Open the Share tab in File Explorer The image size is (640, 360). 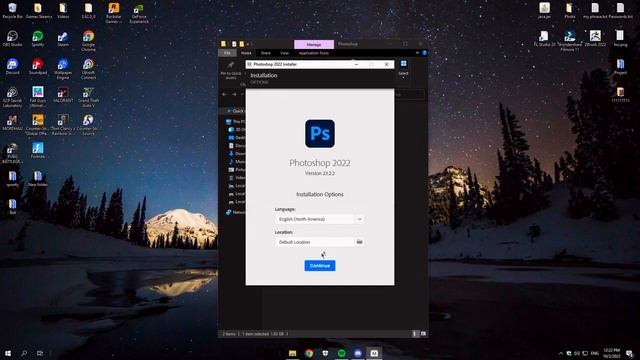click(266, 53)
